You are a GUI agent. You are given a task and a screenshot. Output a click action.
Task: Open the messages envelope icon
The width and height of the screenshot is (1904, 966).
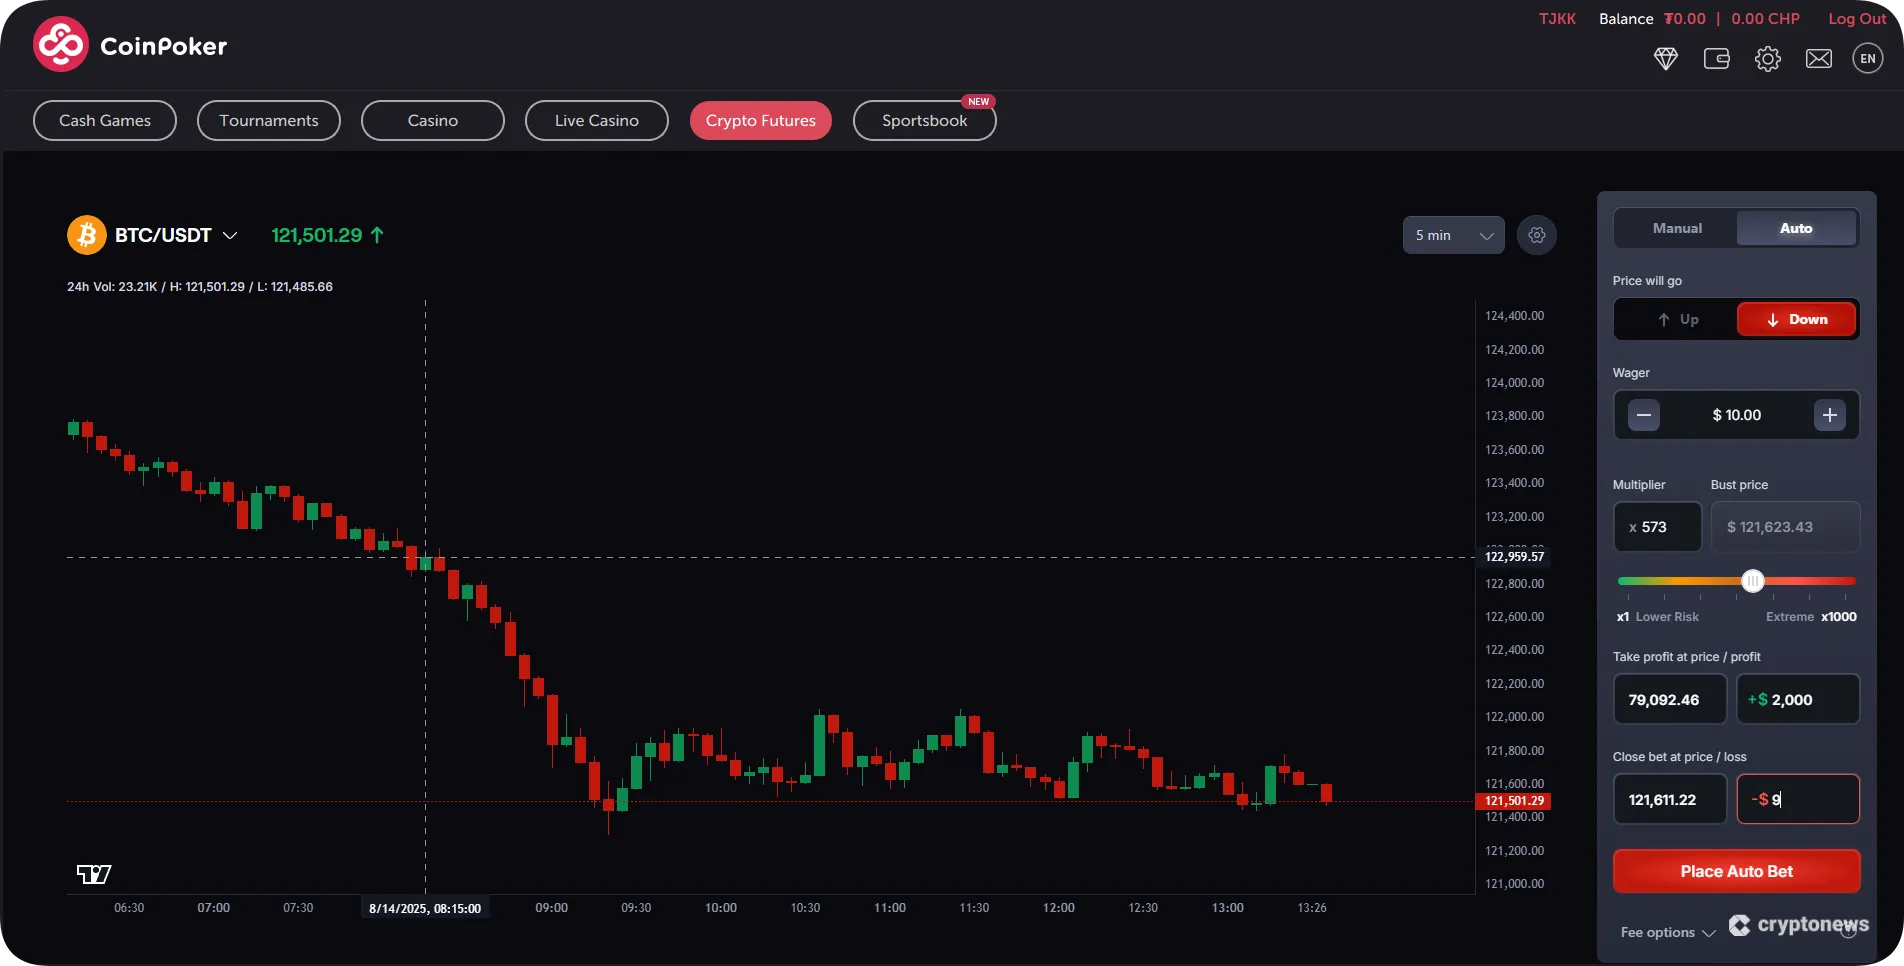[x=1818, y=58]
